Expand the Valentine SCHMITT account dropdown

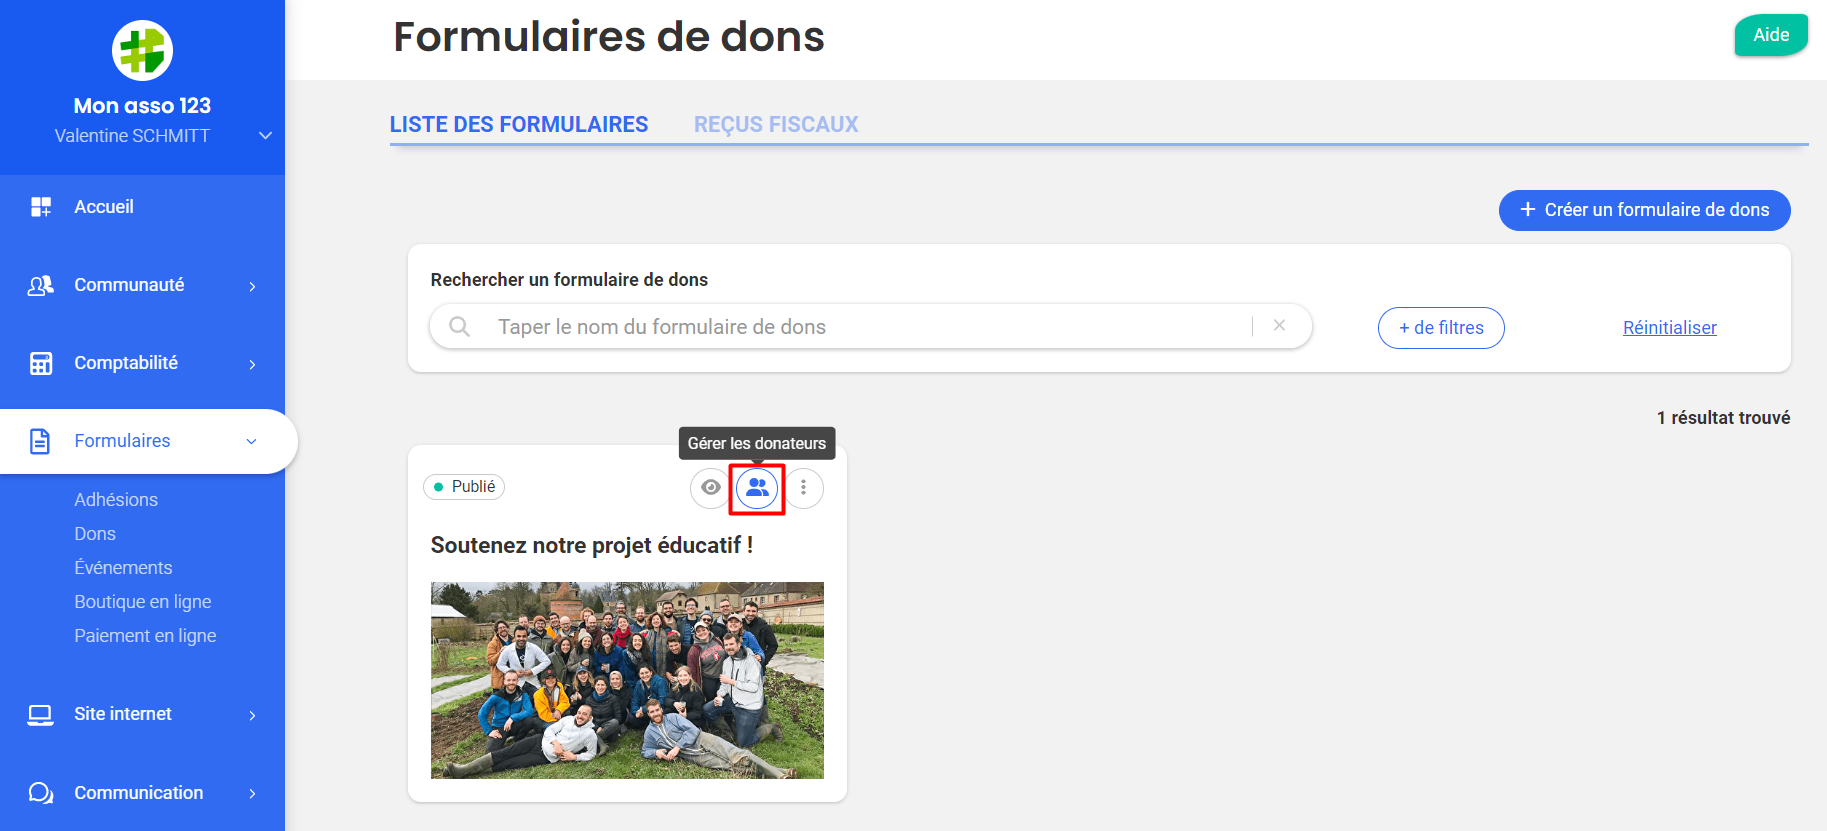click(265, 136)
